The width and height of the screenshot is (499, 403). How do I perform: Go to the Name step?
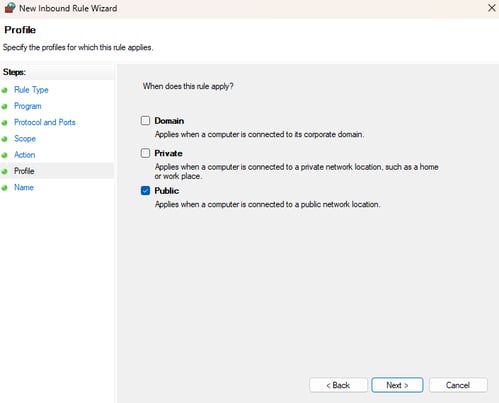24,187
